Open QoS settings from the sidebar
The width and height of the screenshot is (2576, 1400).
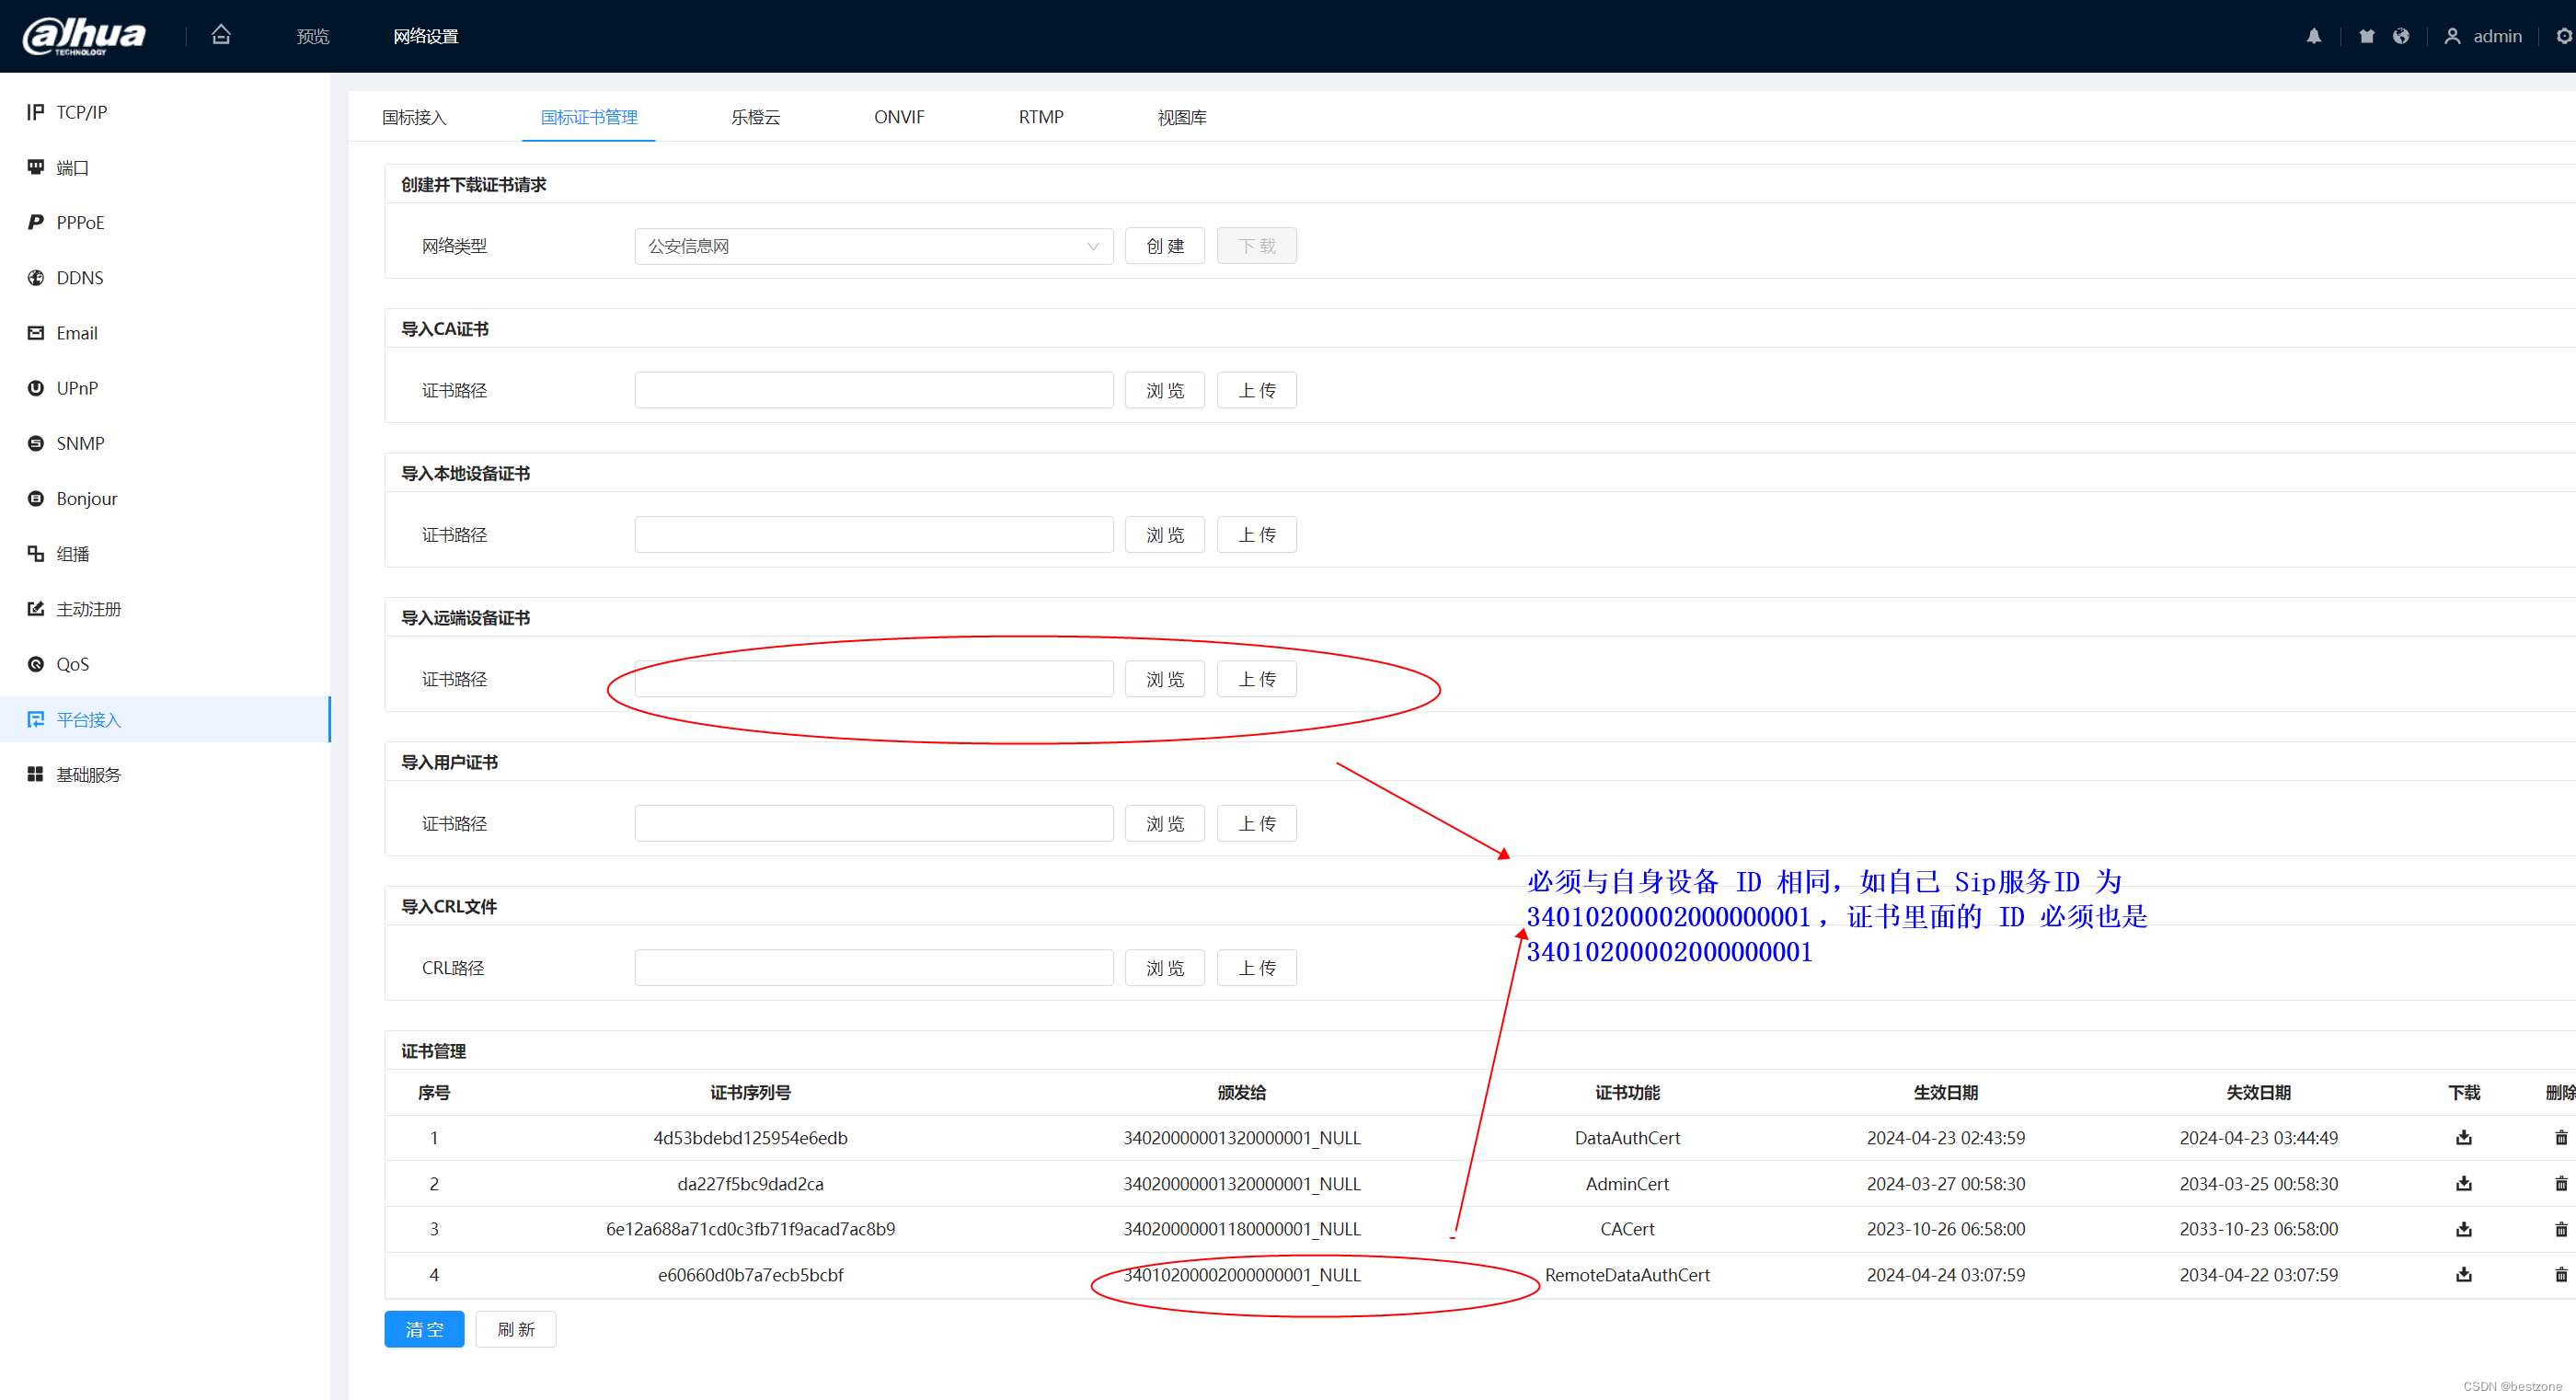(72, 663)
